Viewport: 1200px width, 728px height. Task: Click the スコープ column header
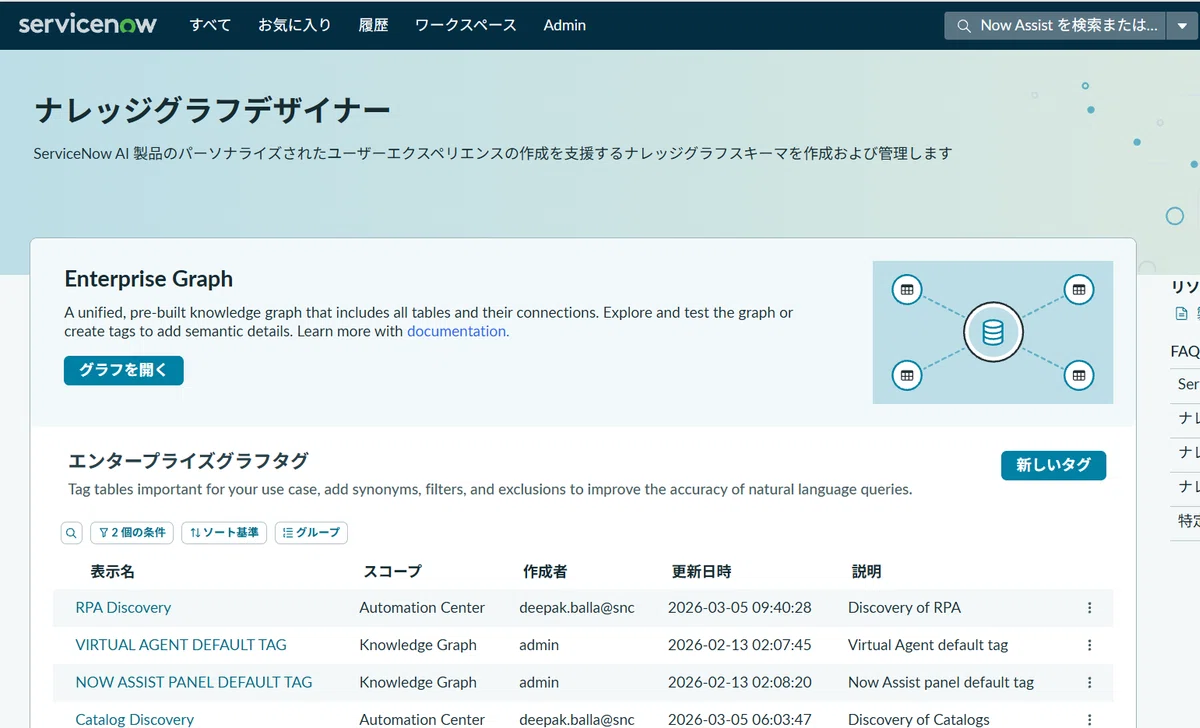pyautogui.click(x=392, y=572)
